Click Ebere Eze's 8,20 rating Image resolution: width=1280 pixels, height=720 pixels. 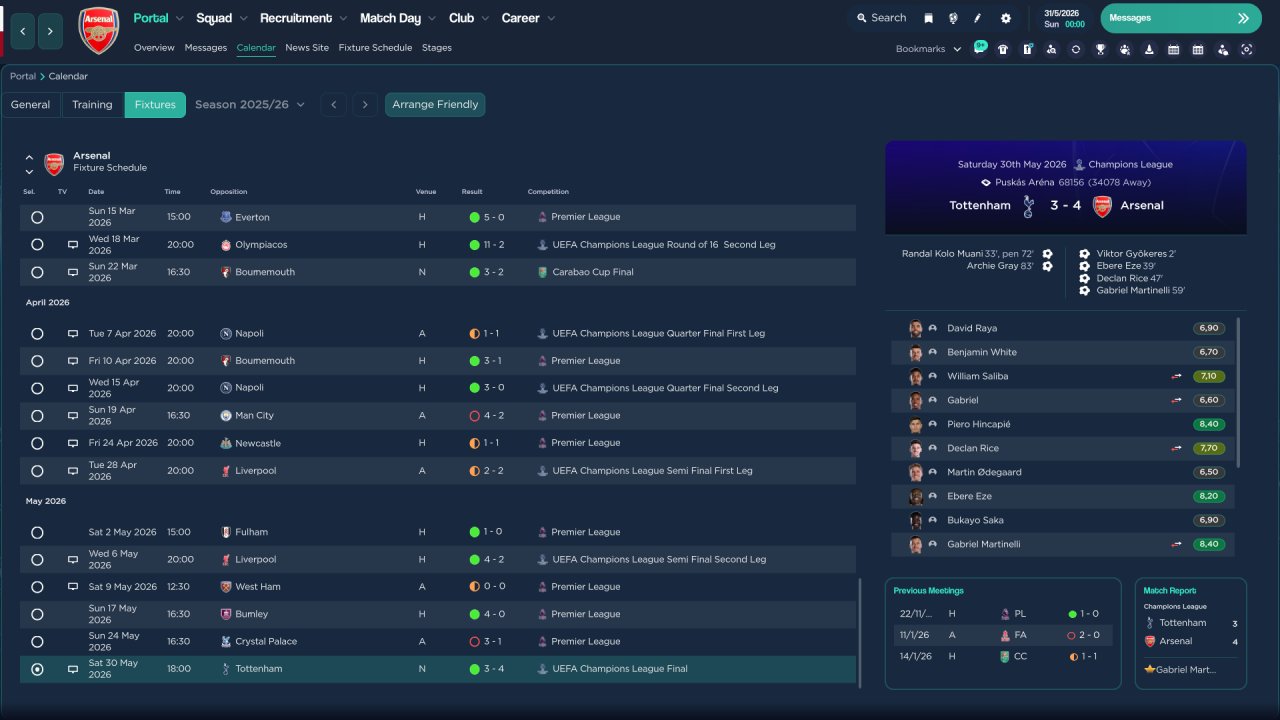coord(1208,497)
